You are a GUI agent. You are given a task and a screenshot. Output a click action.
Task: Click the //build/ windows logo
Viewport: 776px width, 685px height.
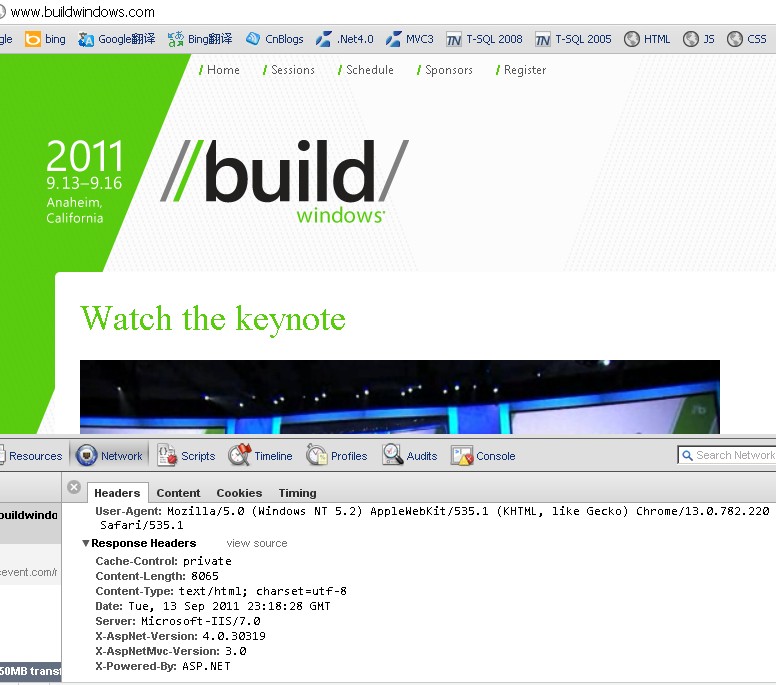pyautogui.click(x=285, y=181)
